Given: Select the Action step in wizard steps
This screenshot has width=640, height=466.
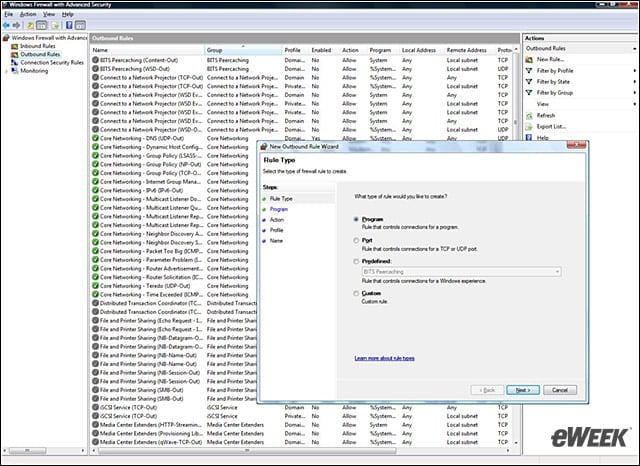Looking at the screenshot, I should (277, 220).
